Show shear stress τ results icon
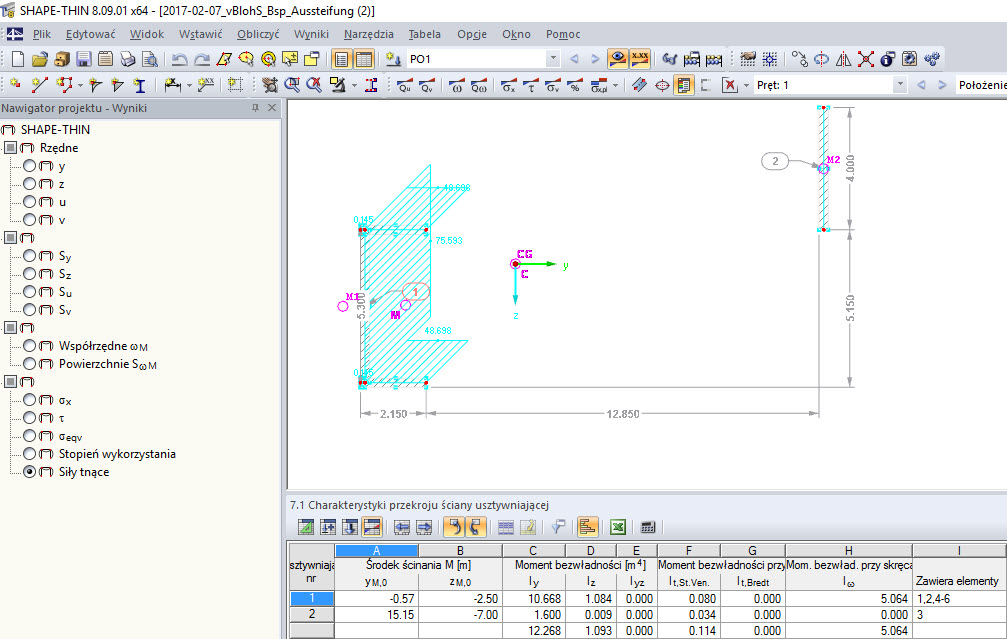This screenshot has width=1007, height=639. click(x=530, y=85)
